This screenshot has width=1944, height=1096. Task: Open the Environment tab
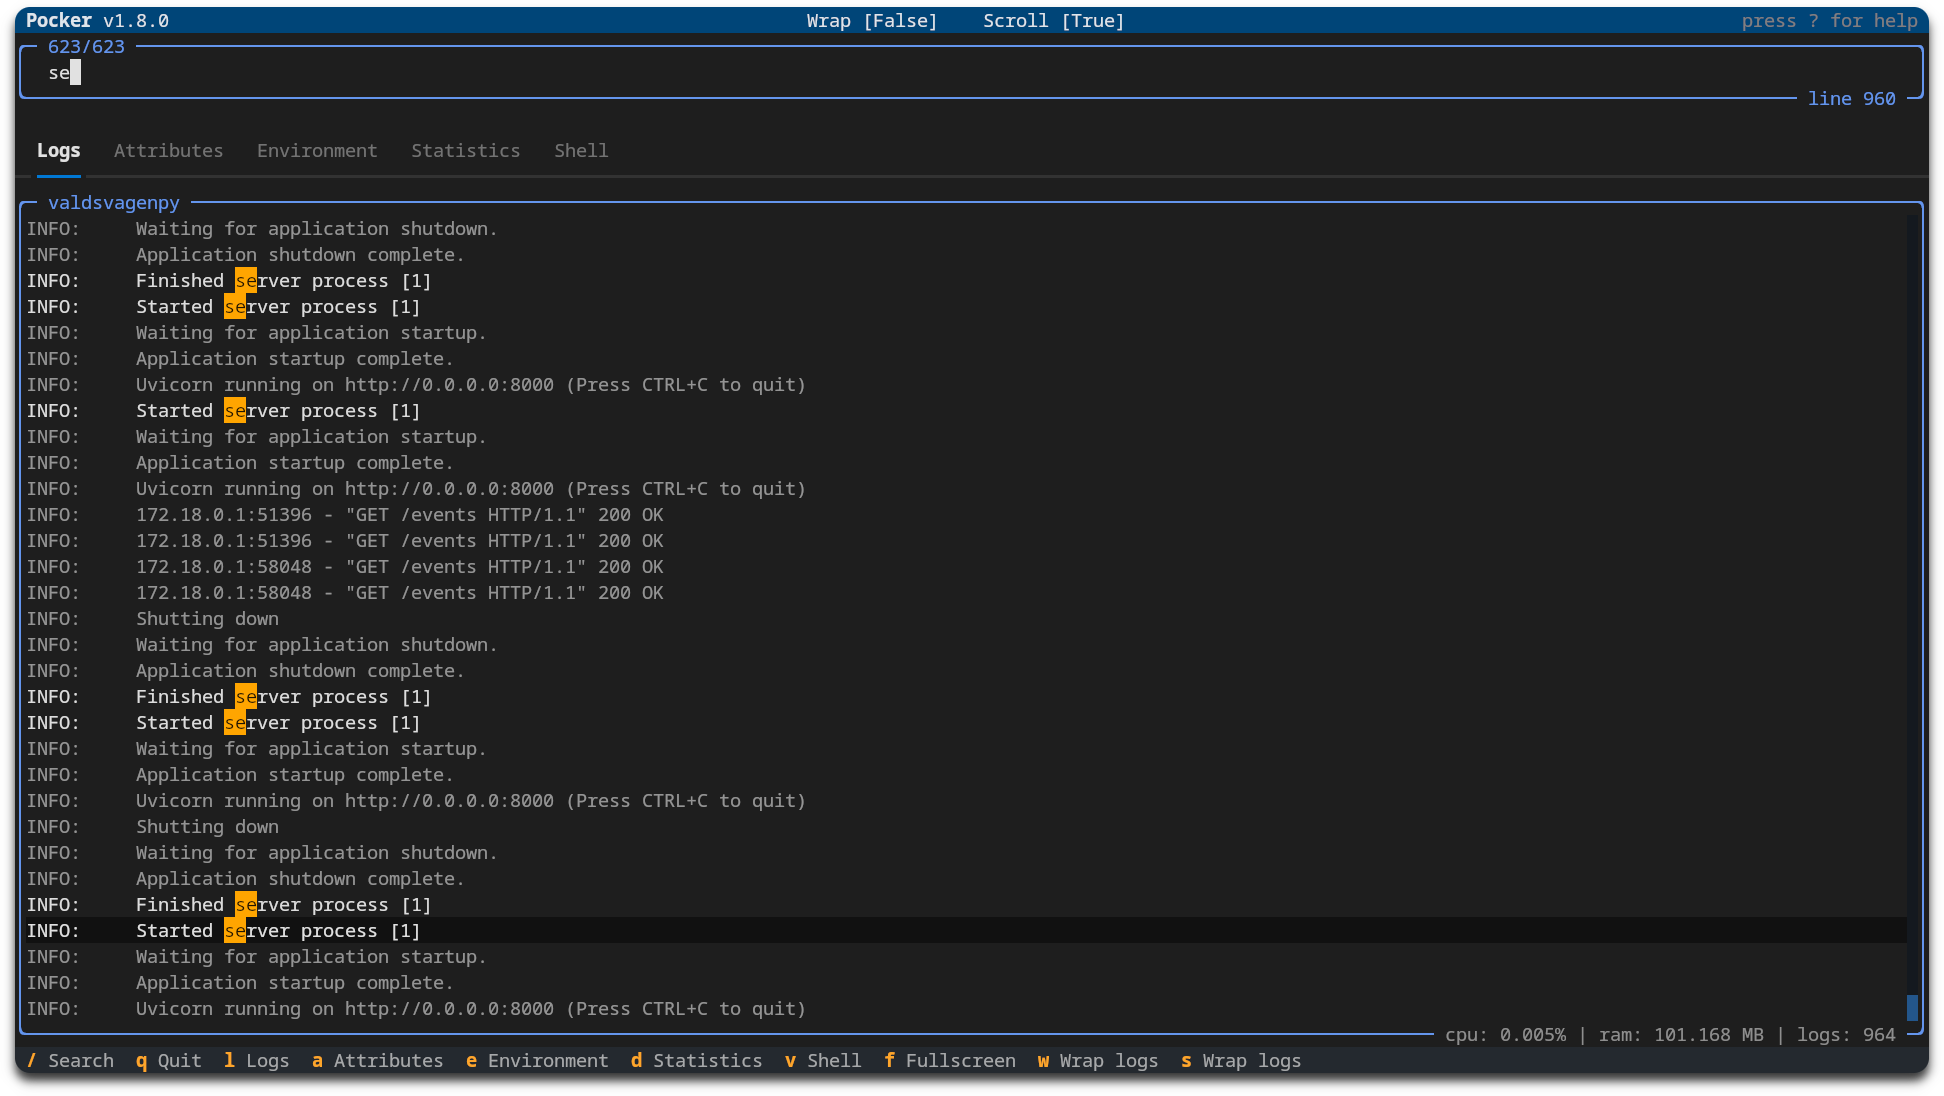point(317,151)
